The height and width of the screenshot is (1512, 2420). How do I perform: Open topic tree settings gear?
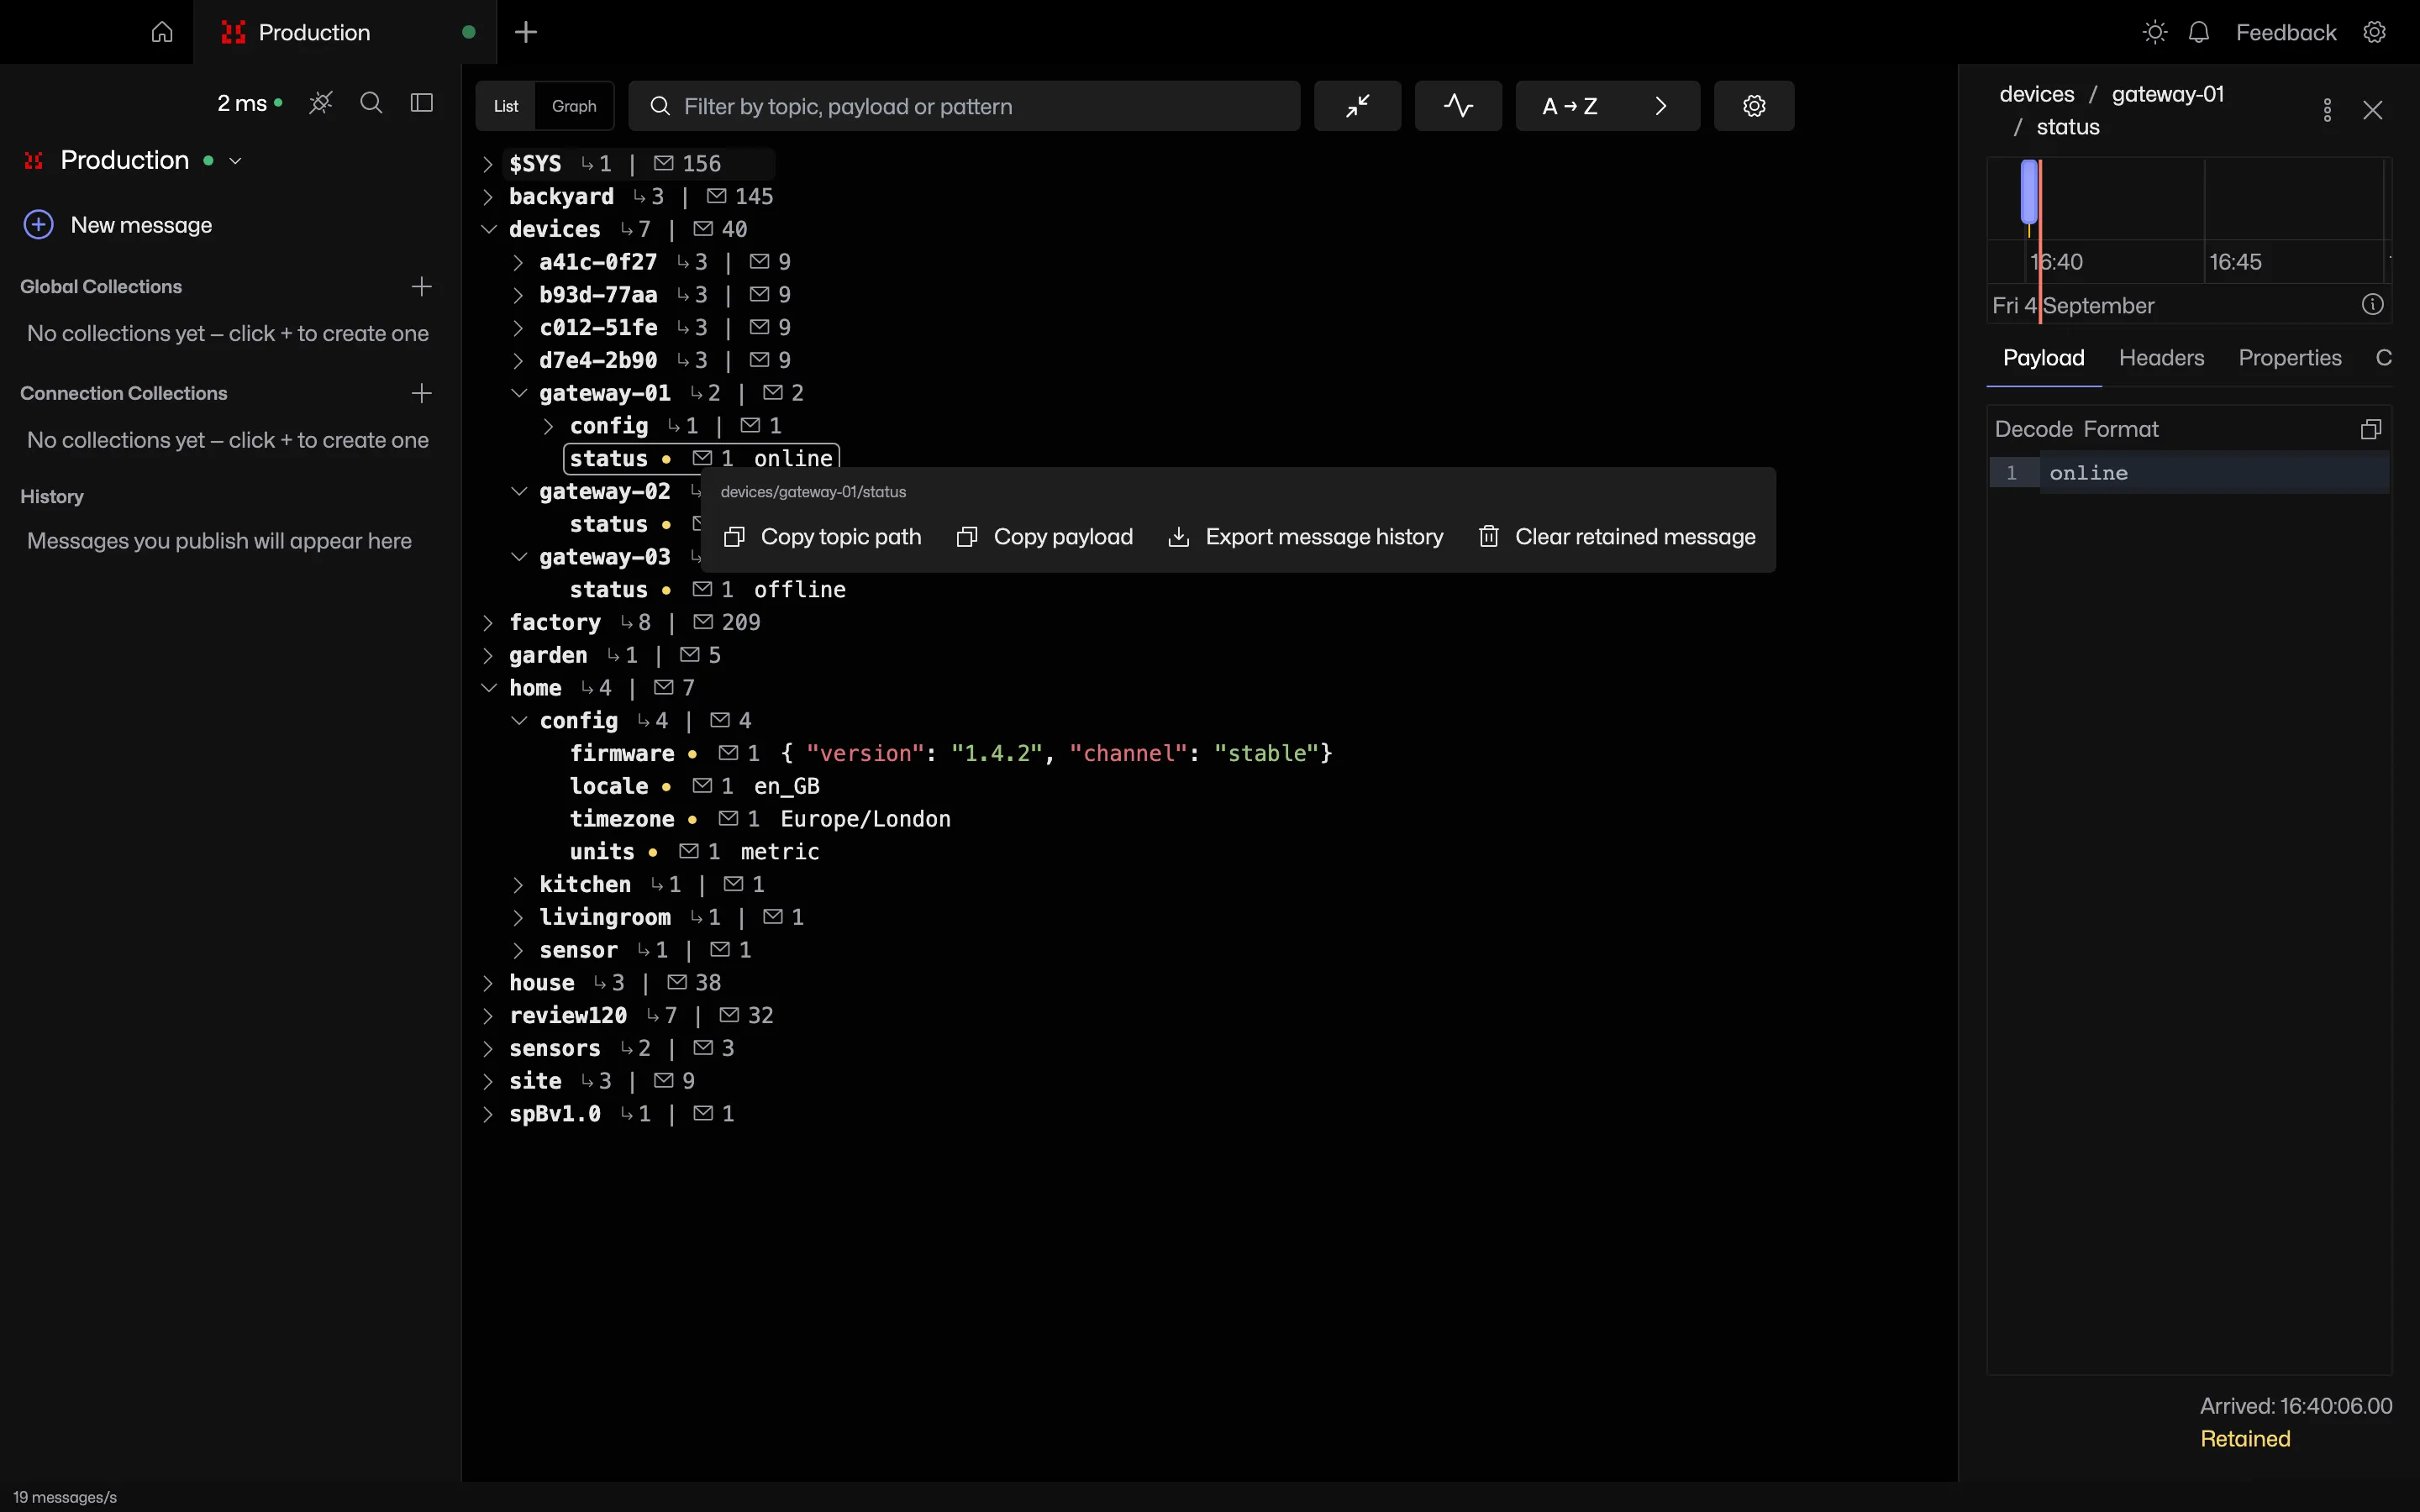pos(1754,106)
